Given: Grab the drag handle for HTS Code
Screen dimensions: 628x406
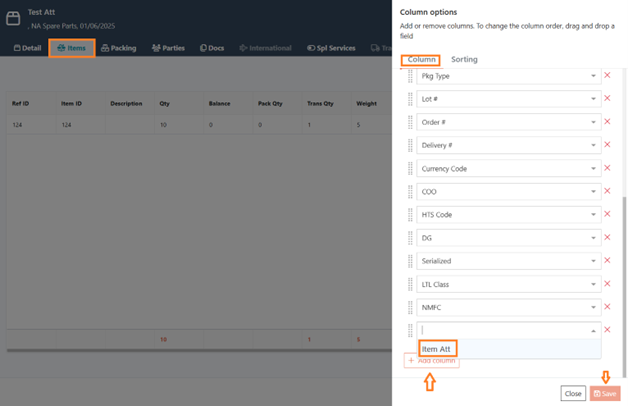Looking at the screenshot, I should click(x=410, y=215).
